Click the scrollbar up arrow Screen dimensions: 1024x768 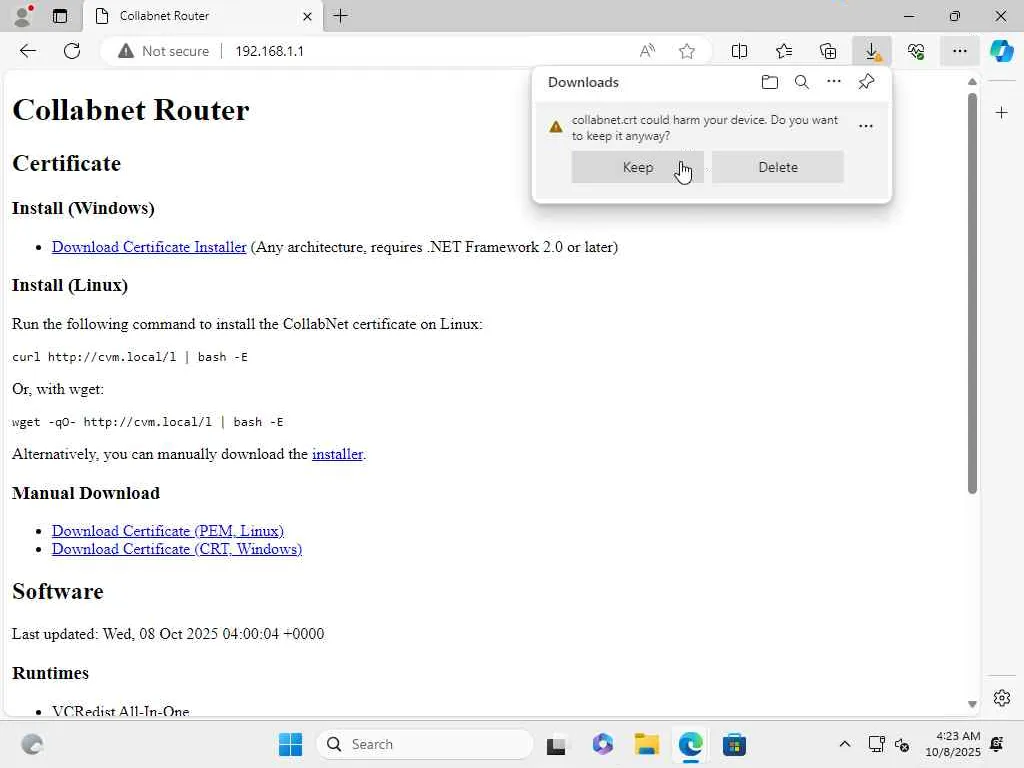pos(972,82)
